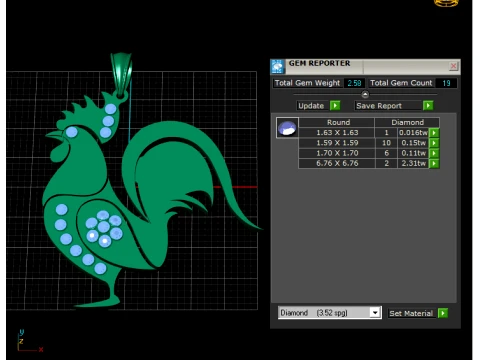This screenshot has width=480, height=360.
Task: Click the Total Gem Weight value 2.58
Action: [354, 83]
